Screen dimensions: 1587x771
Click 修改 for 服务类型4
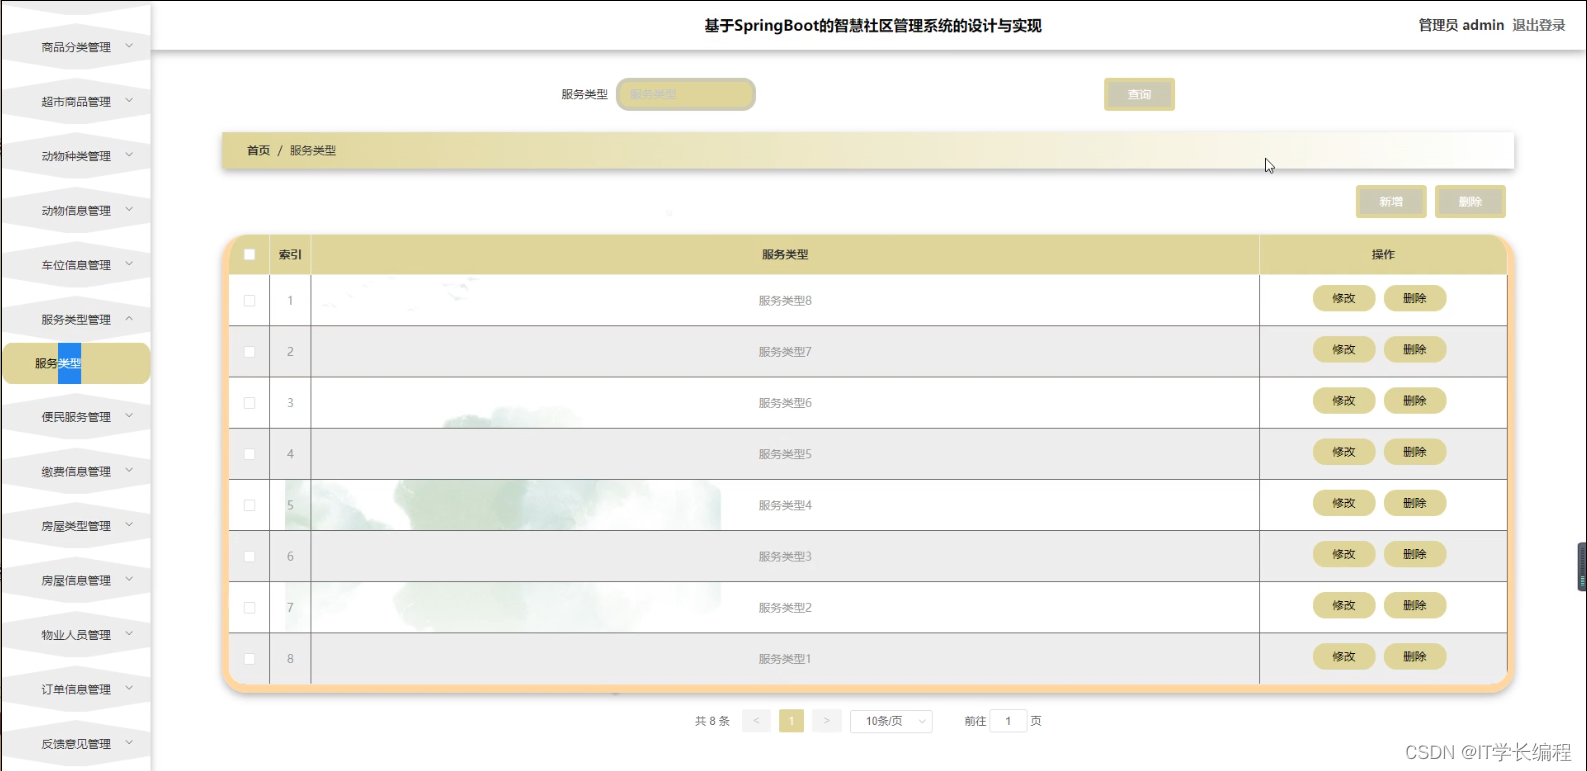[x=1344, y=503]
